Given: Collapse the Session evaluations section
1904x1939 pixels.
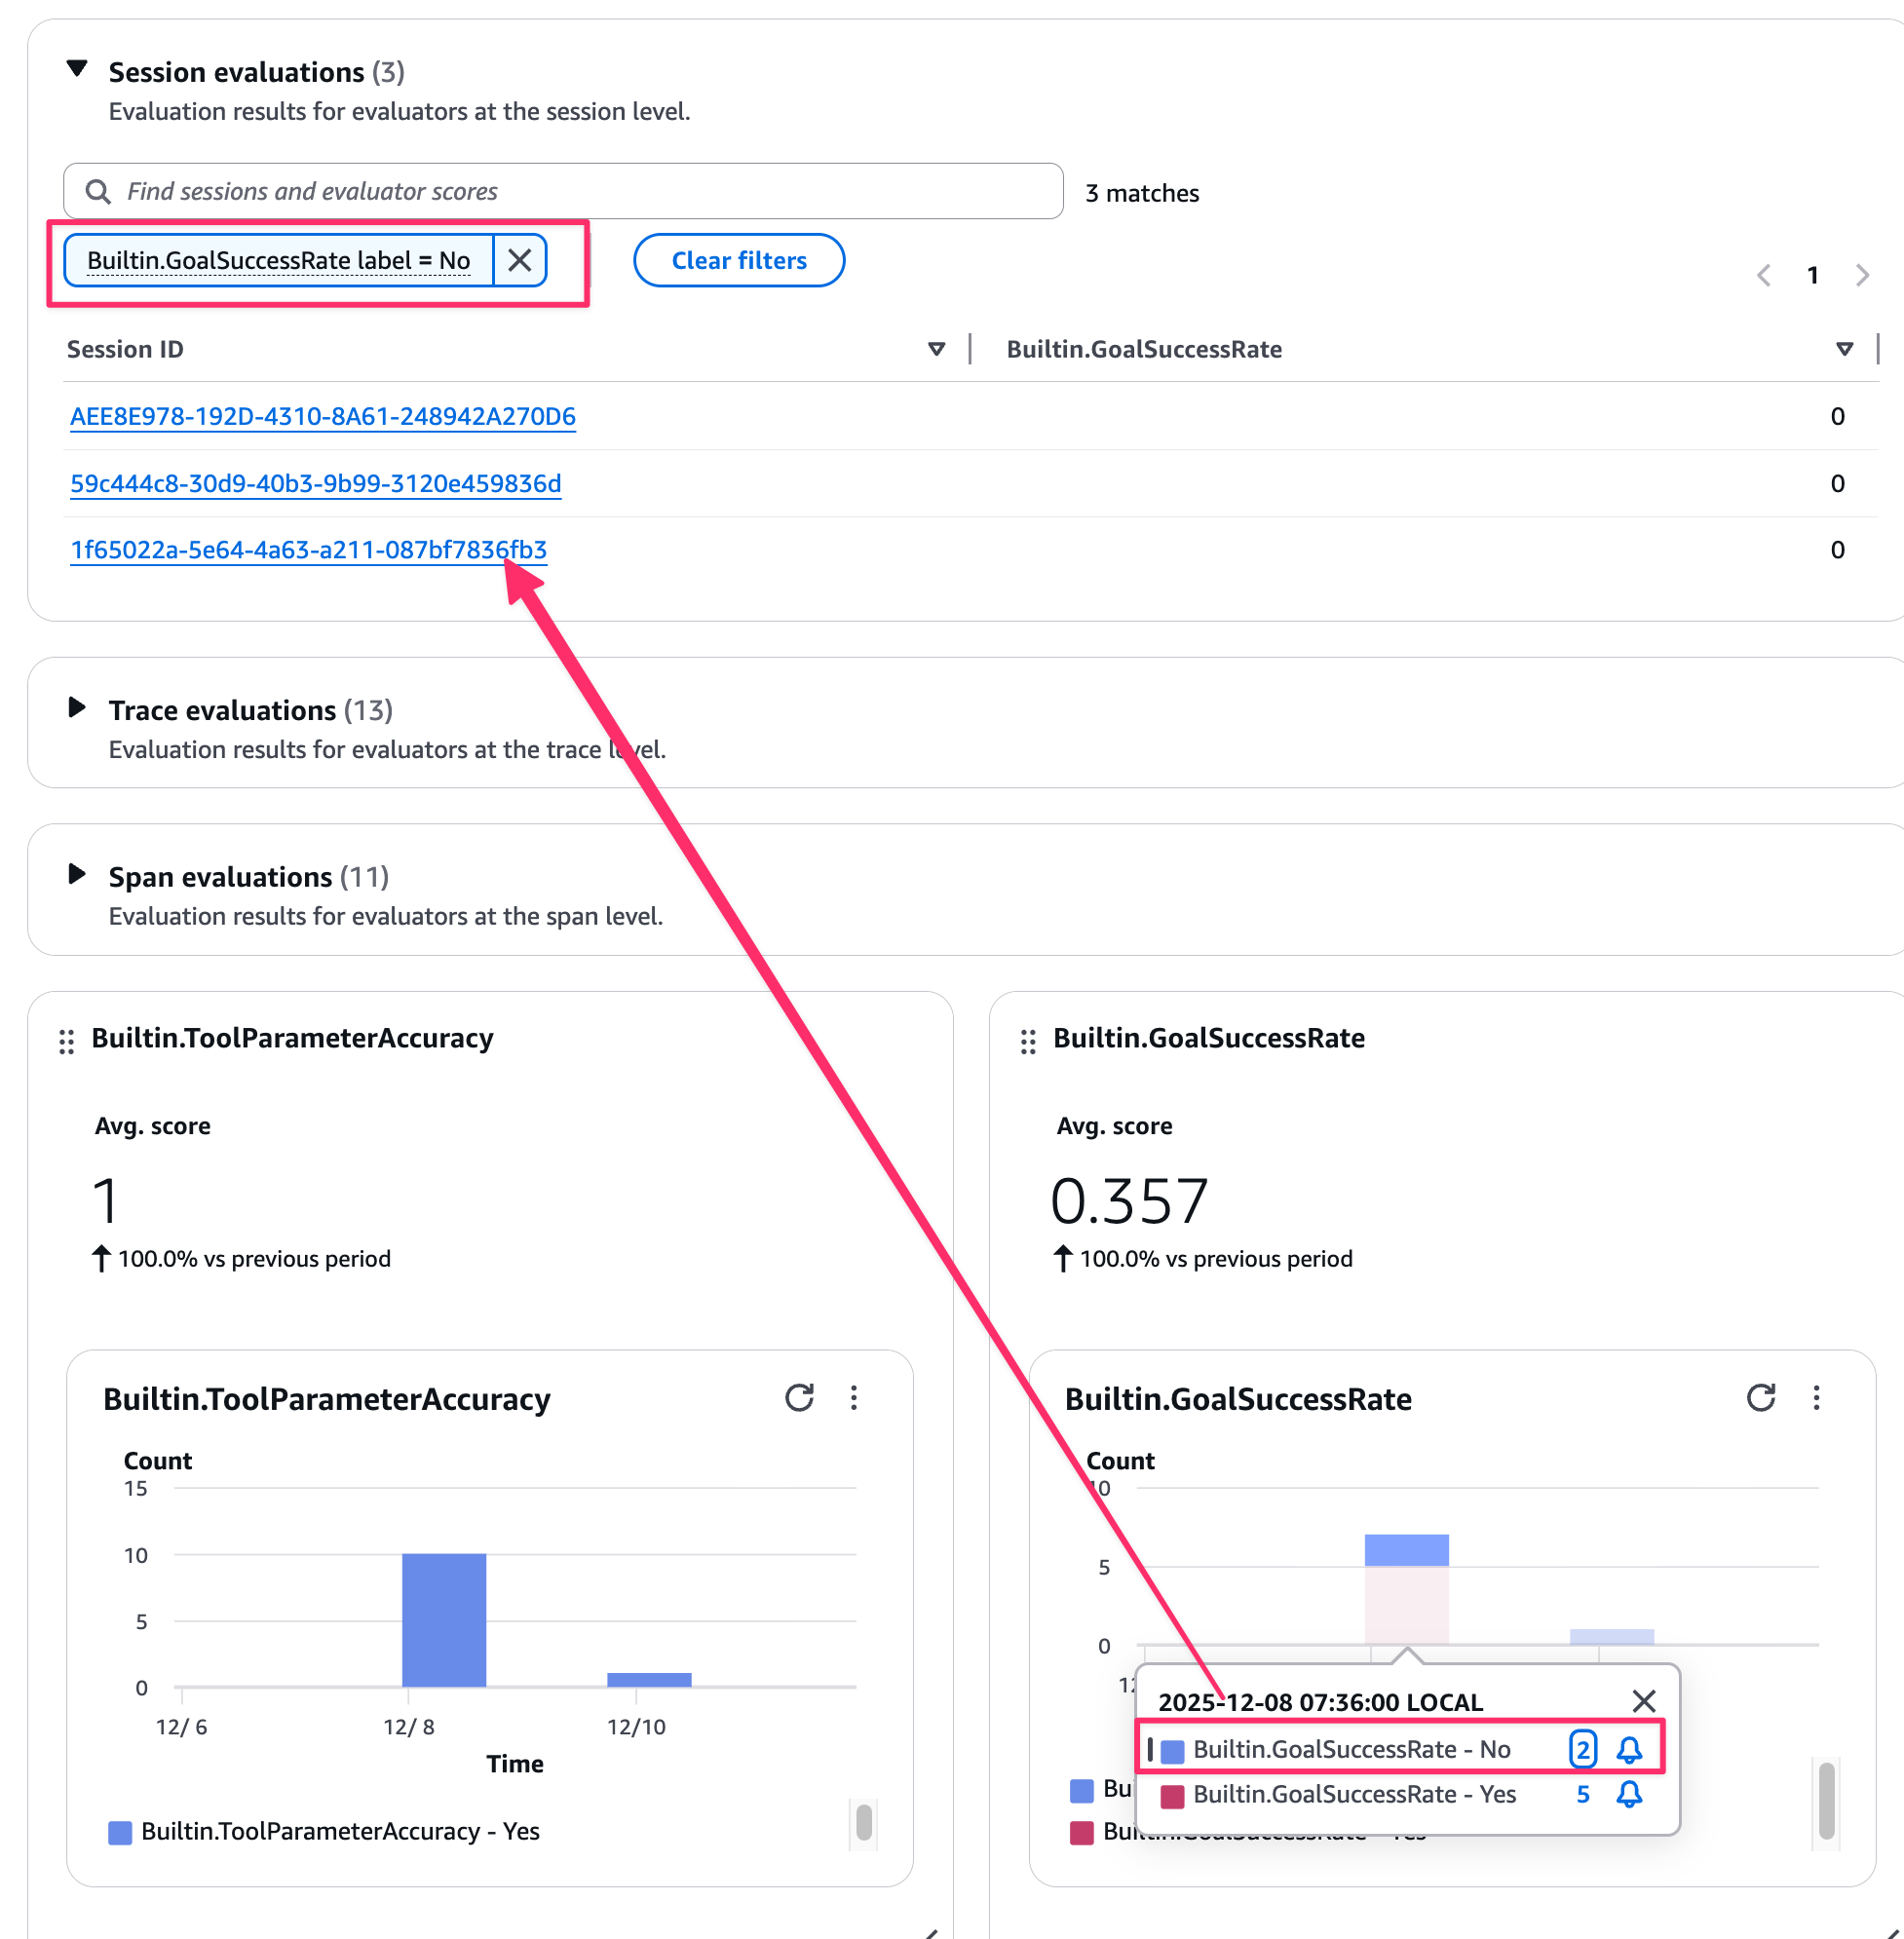Looking at the screenshot, I should 77,69.
